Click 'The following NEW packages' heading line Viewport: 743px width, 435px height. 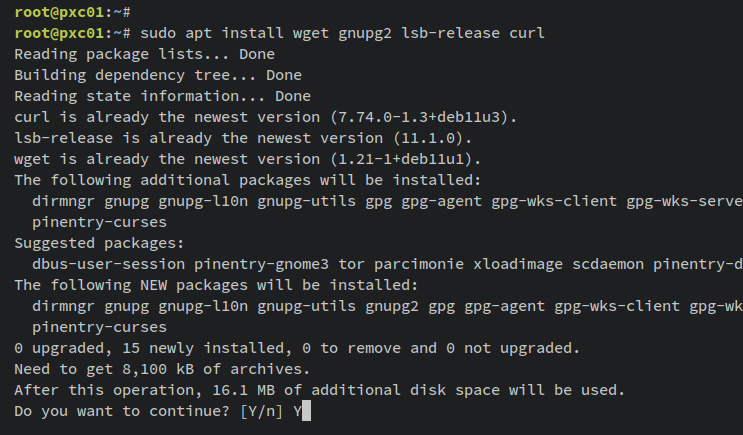point(216,285)
